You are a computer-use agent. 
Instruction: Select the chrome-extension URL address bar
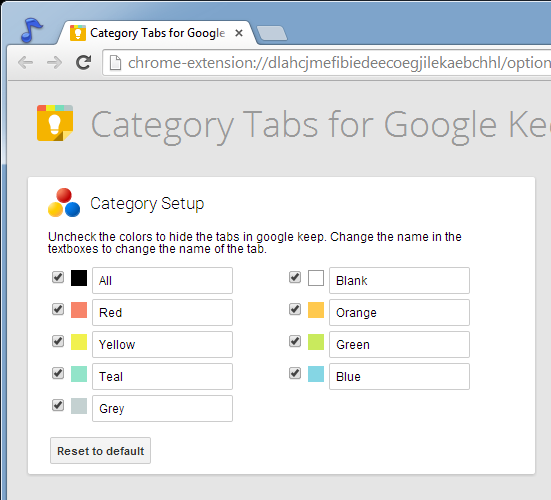(327, 63)
